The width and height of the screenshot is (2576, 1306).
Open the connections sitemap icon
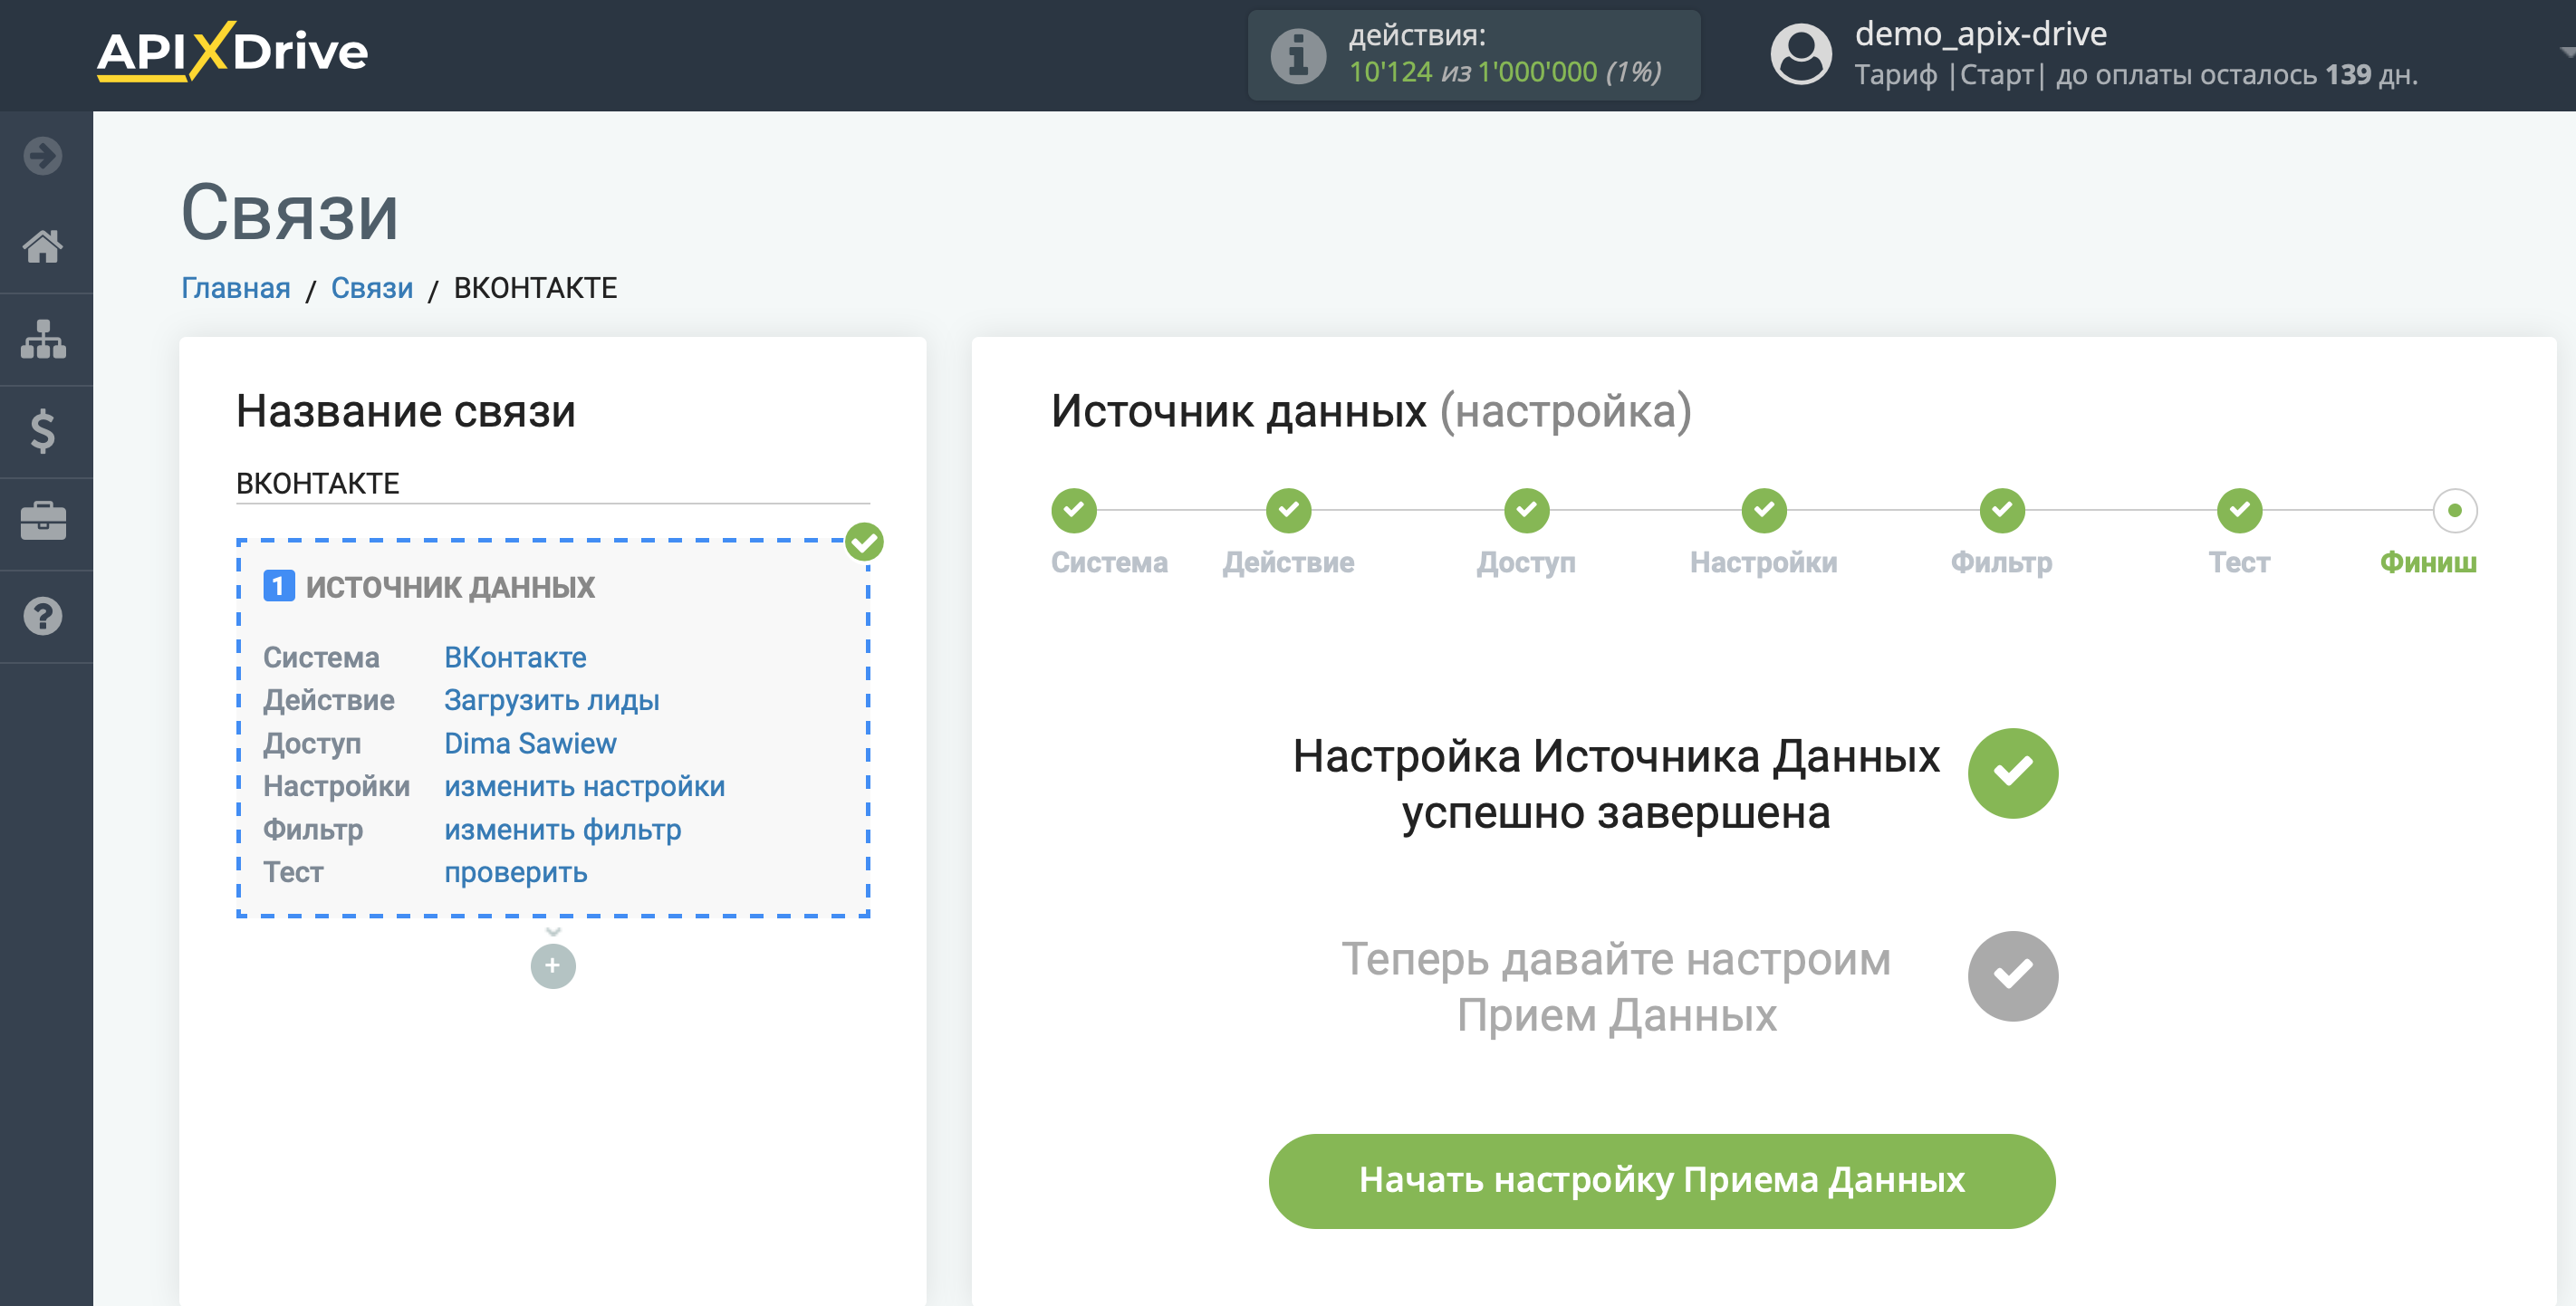tap(43, 339)
